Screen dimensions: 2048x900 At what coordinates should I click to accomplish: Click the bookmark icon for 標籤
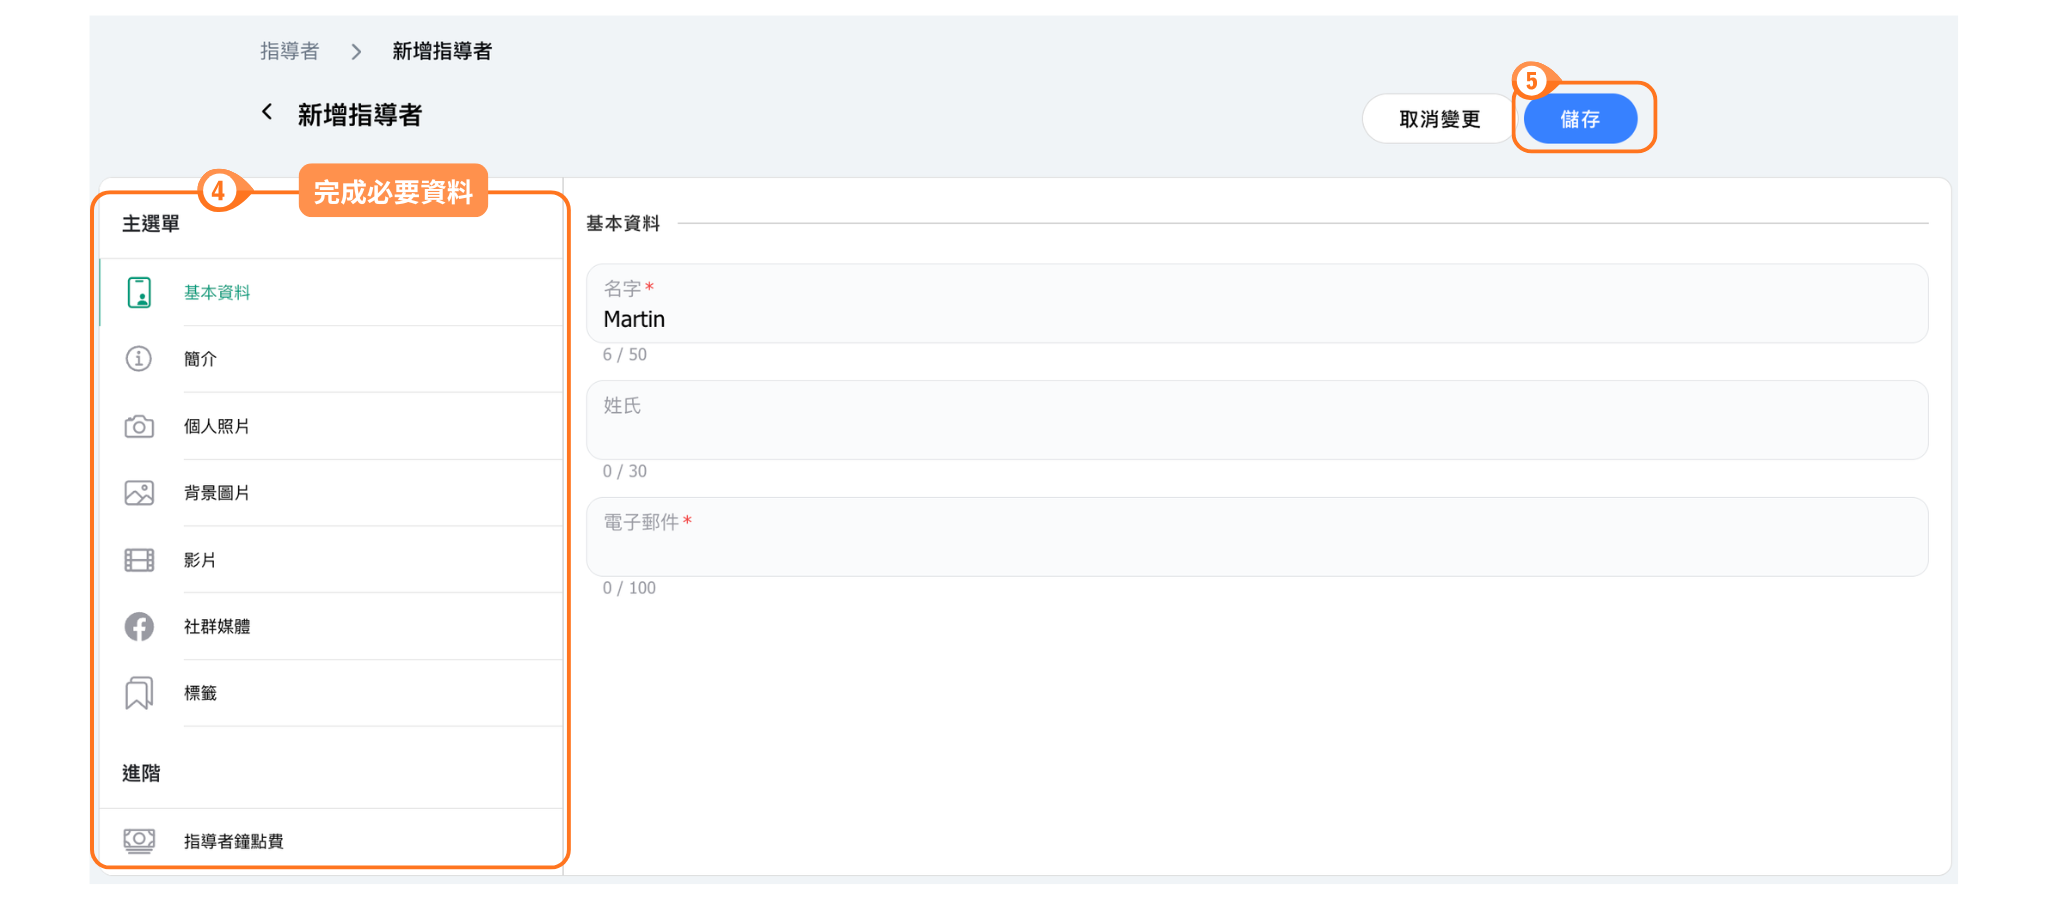[139, 693]
